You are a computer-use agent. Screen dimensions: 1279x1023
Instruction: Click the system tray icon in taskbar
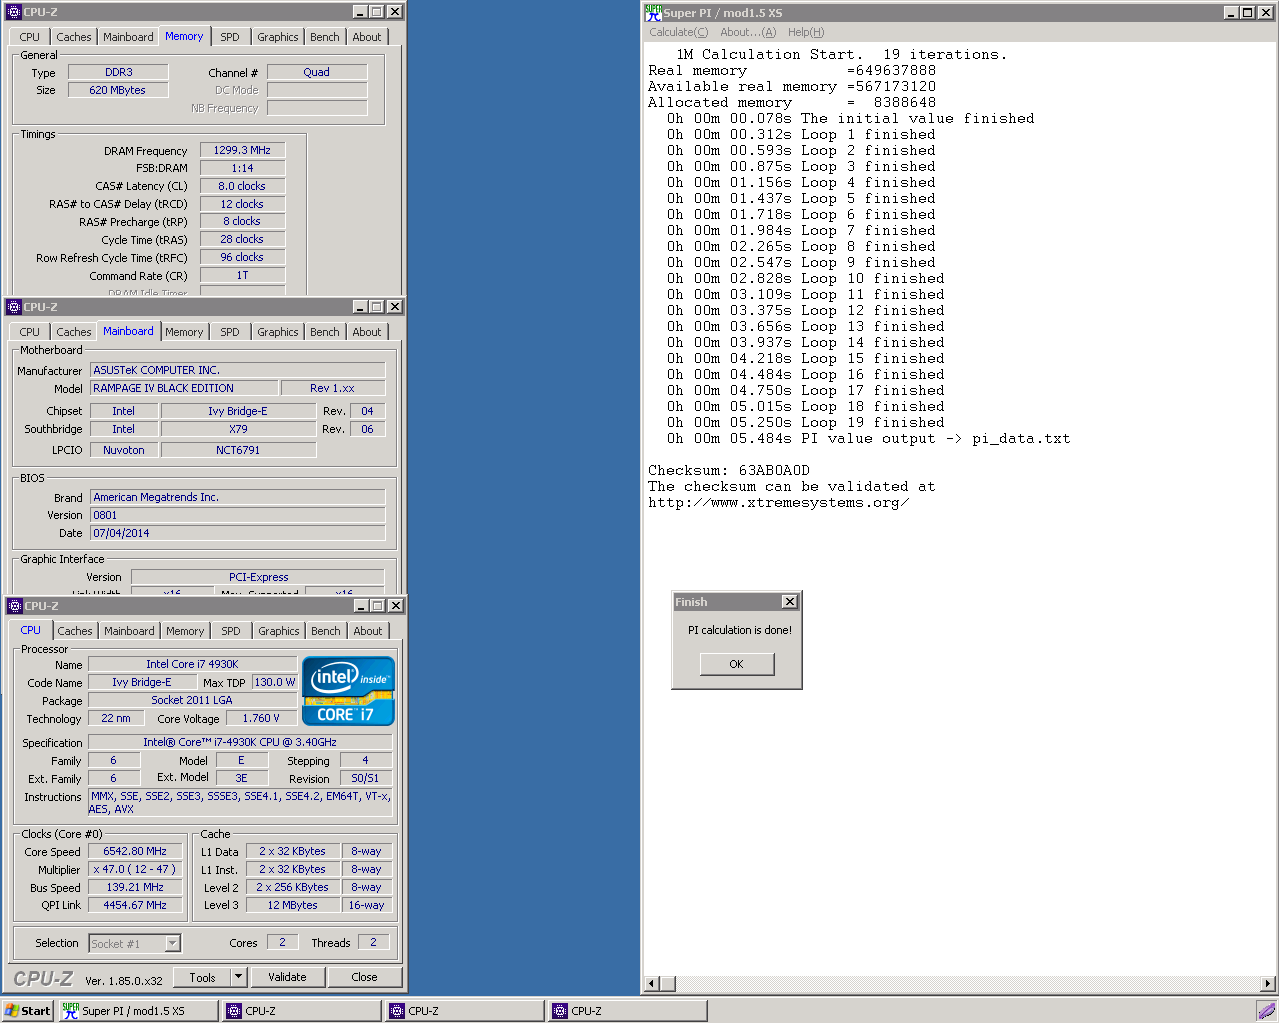click(1266, 1011)
